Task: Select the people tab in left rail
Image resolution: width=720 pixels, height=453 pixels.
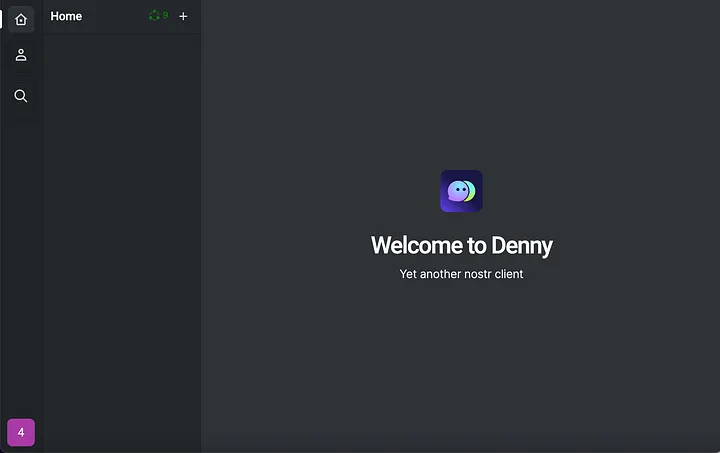Action: (x=21, y=56)
